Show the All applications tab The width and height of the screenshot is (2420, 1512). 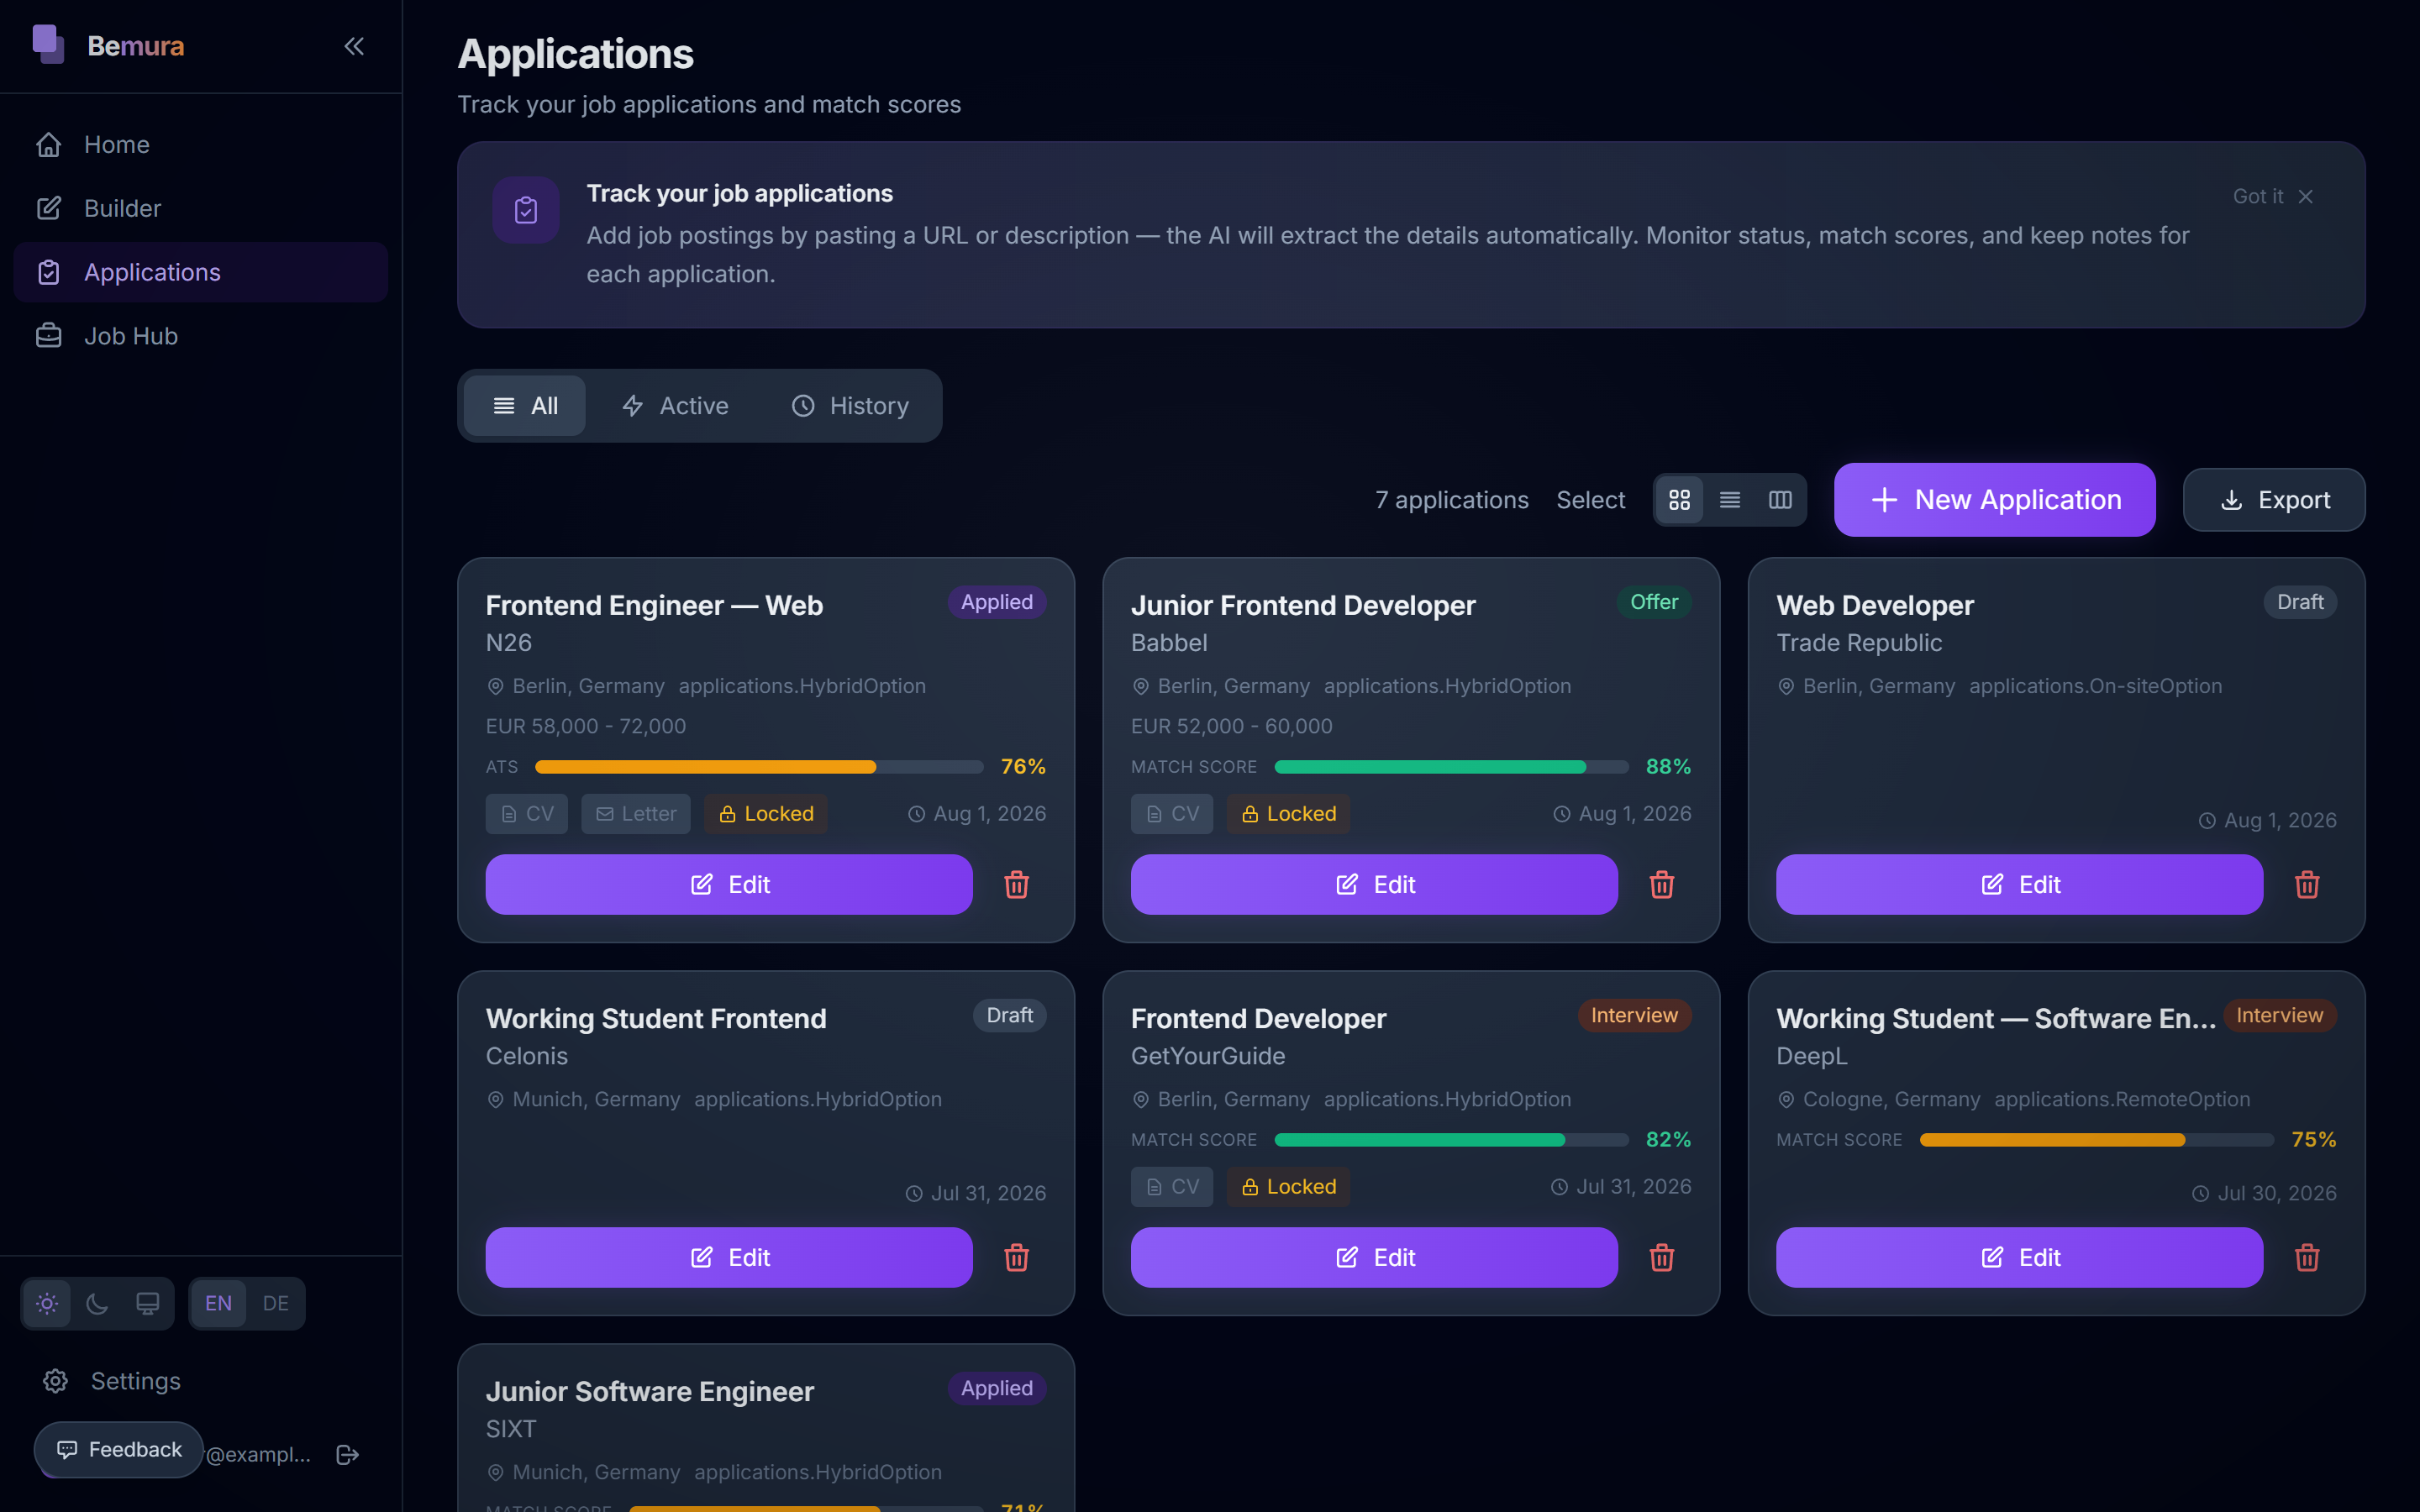[x=524, y=406]
